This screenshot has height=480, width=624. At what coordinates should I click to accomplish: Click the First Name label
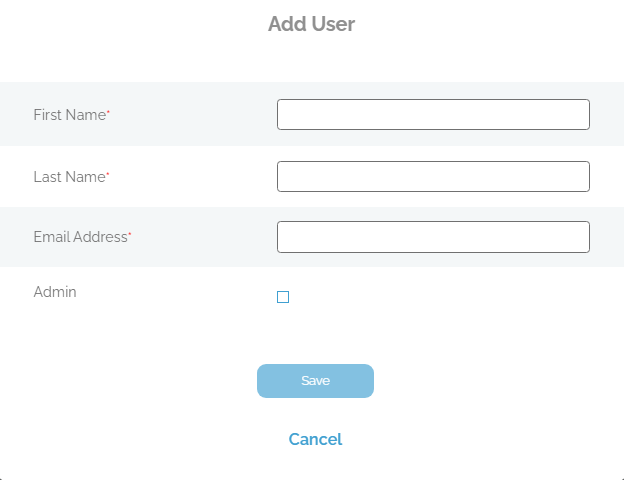(69, 115)
